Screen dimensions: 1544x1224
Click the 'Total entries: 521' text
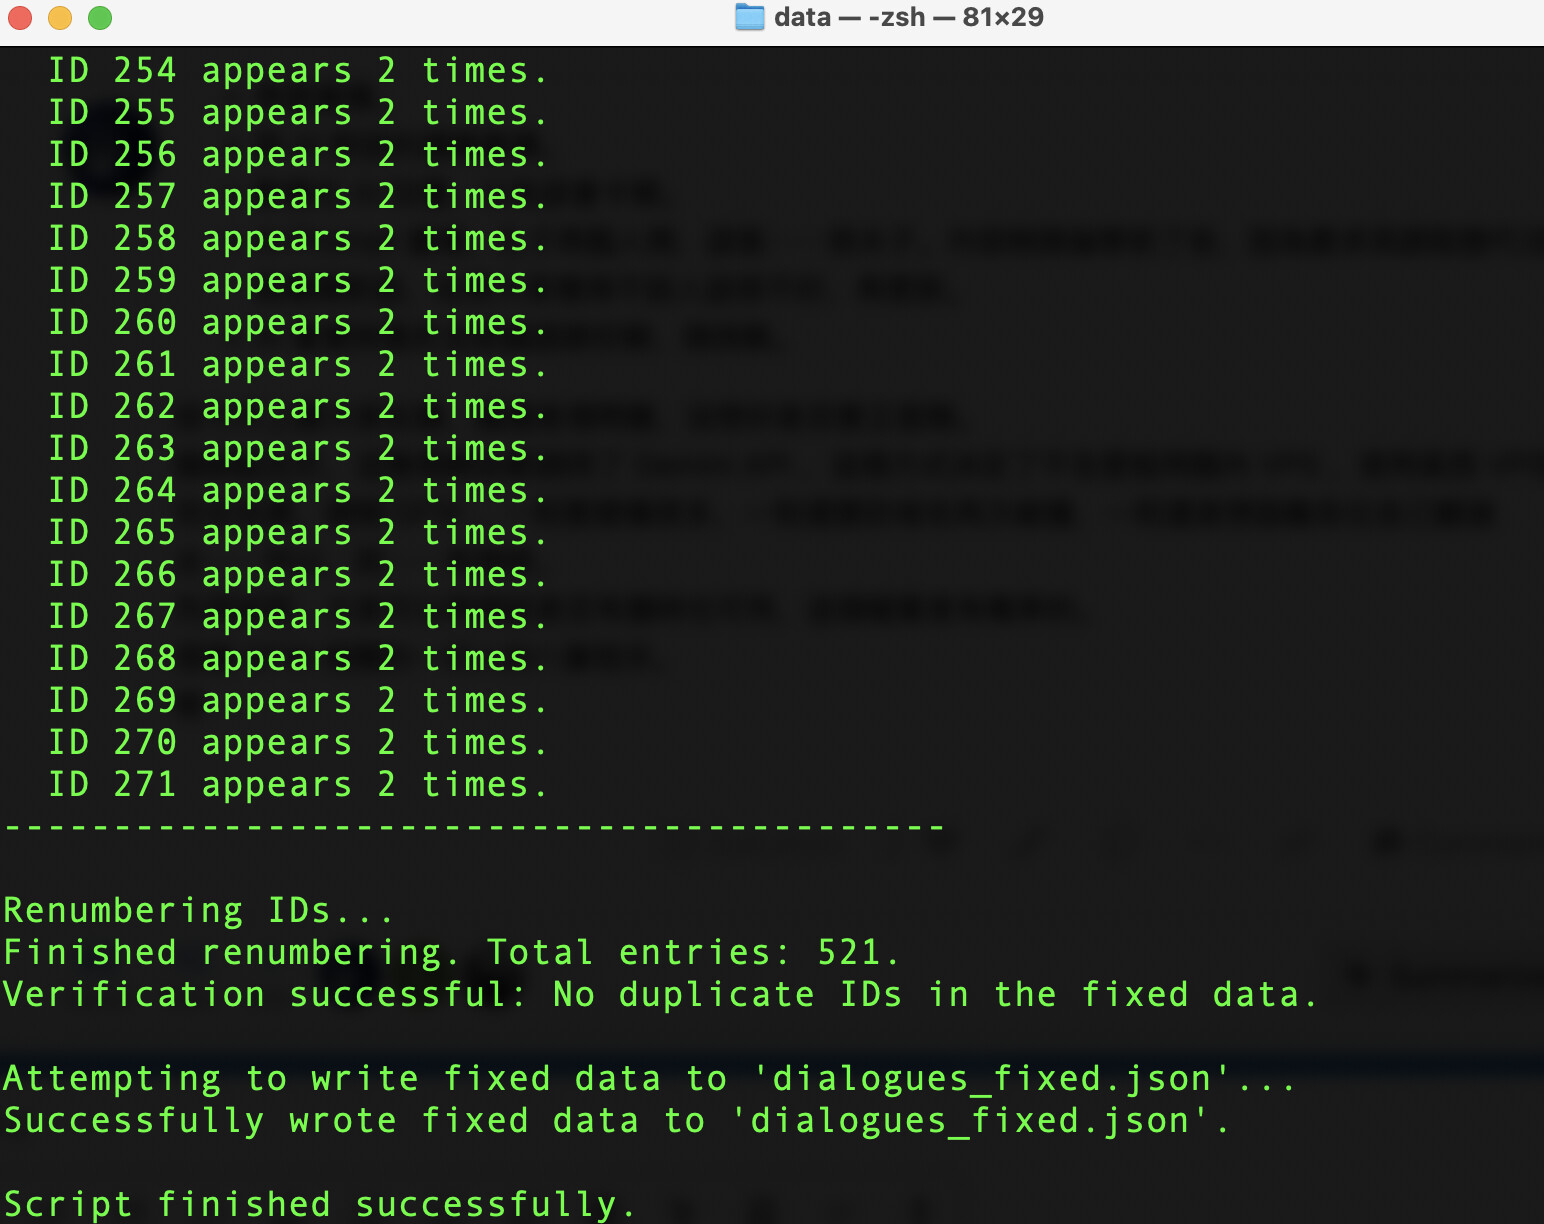(692, 953)
